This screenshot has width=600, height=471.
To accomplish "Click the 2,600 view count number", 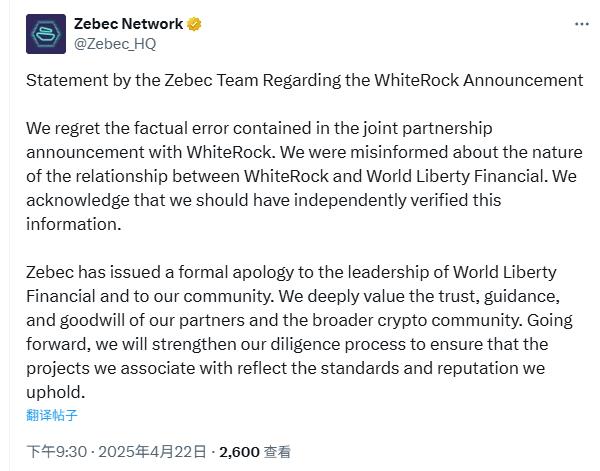I will click(240, 452).
